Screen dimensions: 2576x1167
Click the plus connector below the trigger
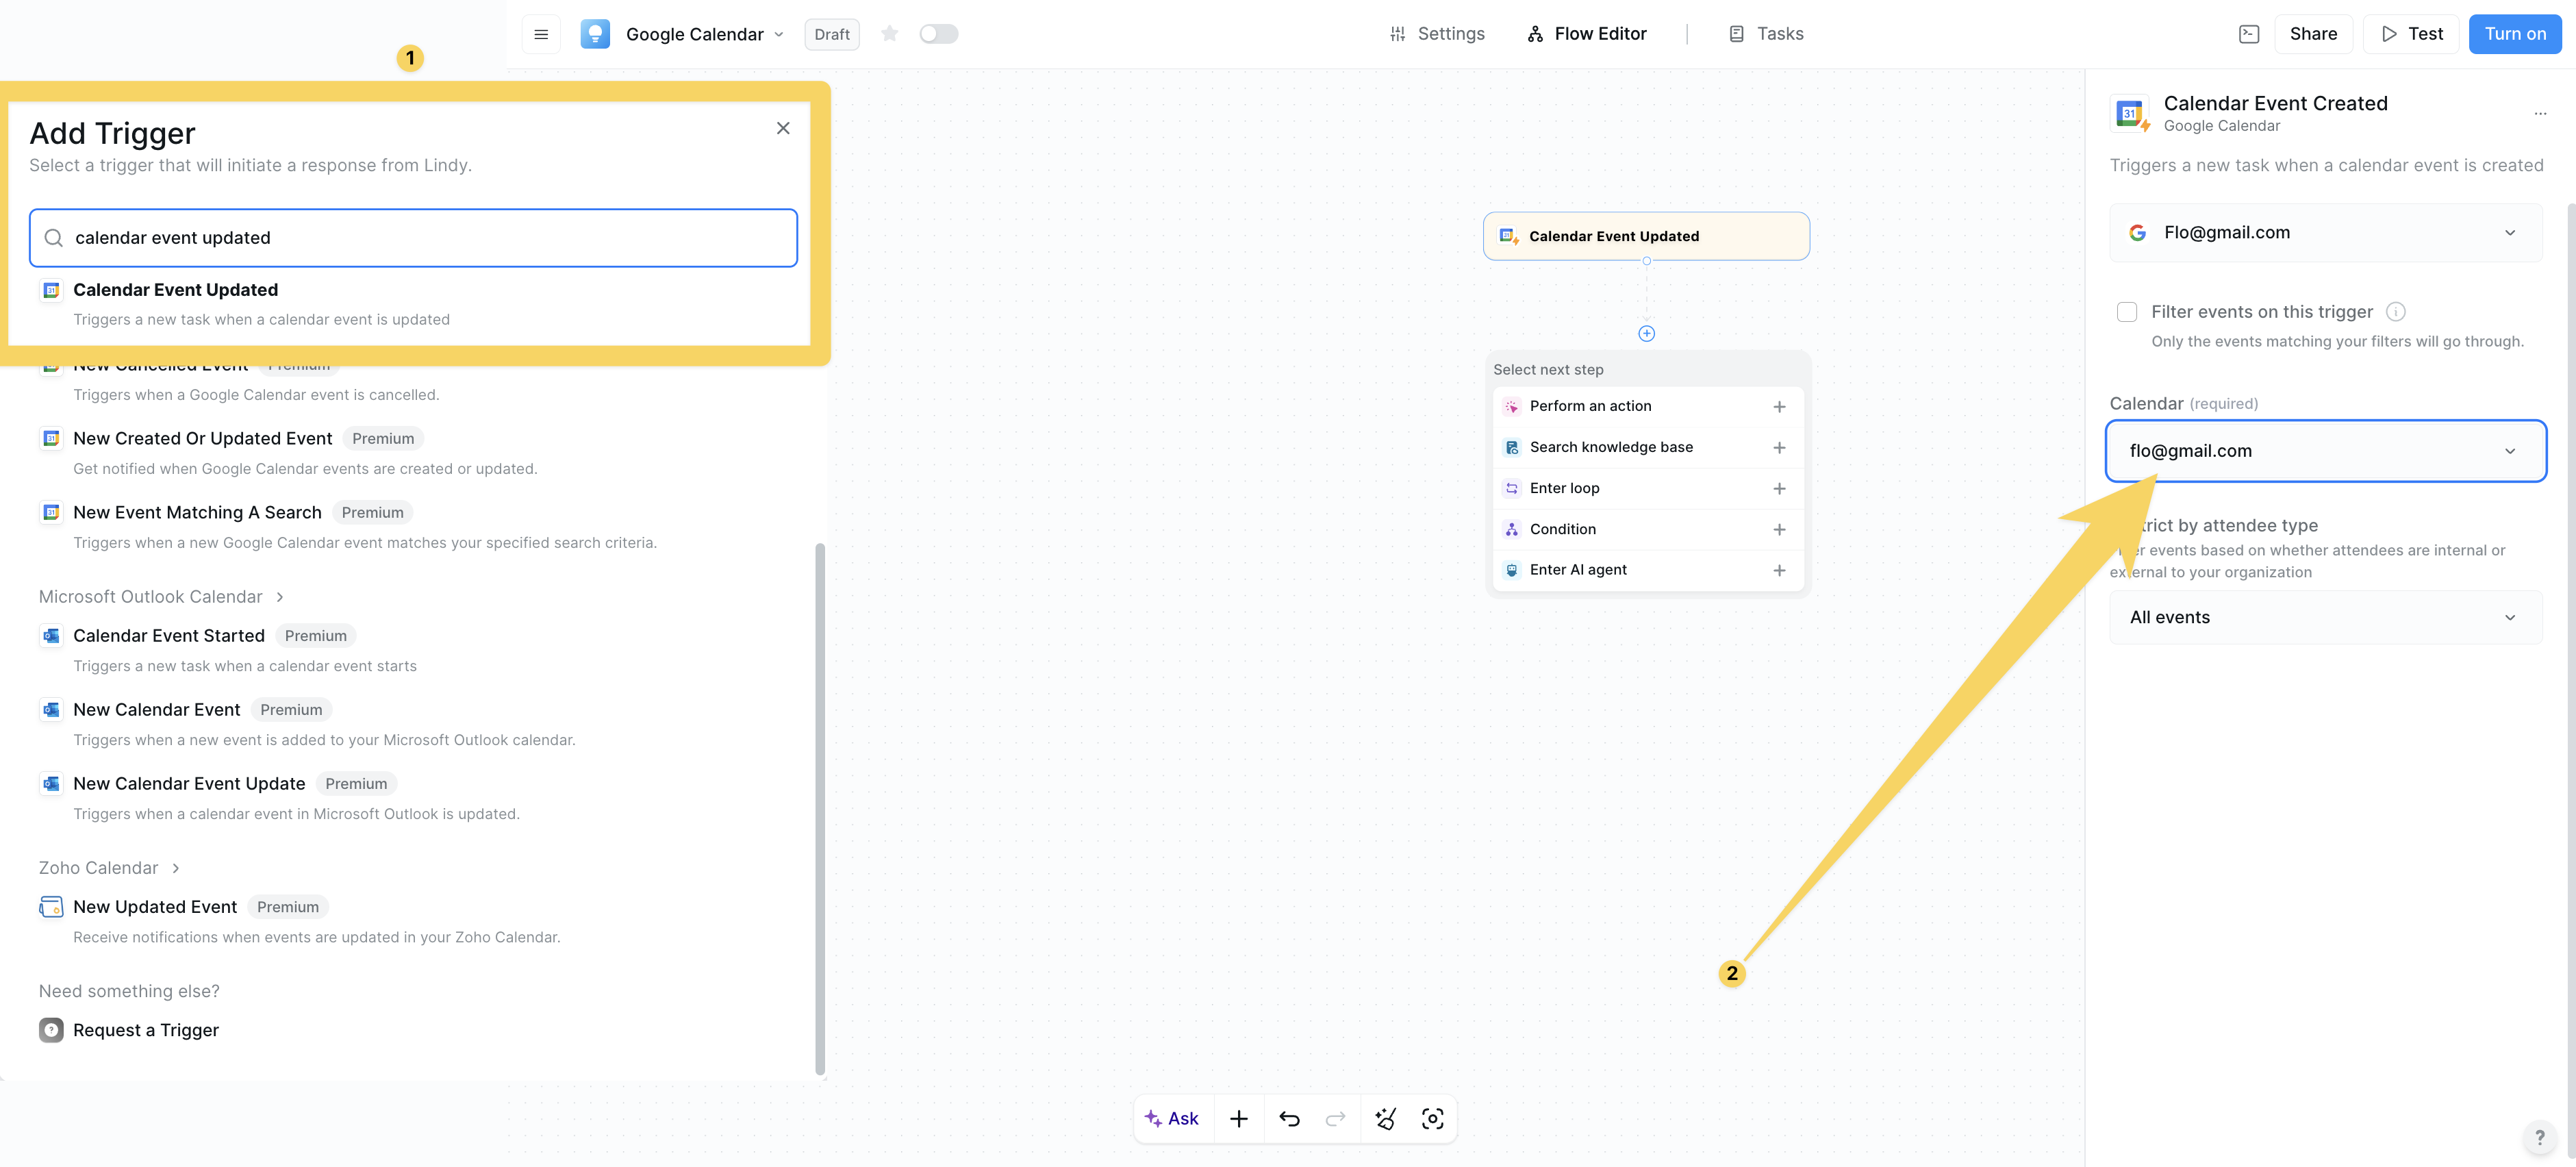[1646, 333]
